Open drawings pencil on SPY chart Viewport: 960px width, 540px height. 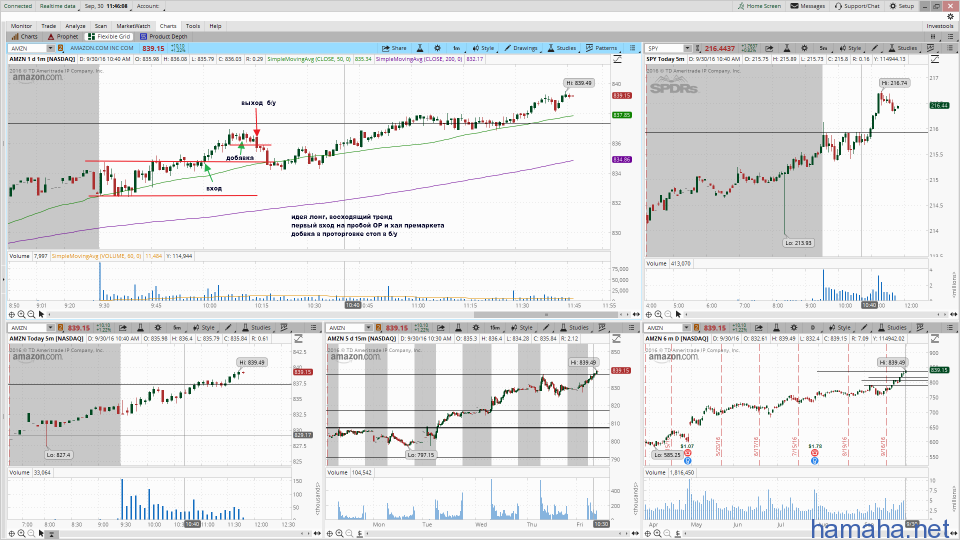[875, 48]
